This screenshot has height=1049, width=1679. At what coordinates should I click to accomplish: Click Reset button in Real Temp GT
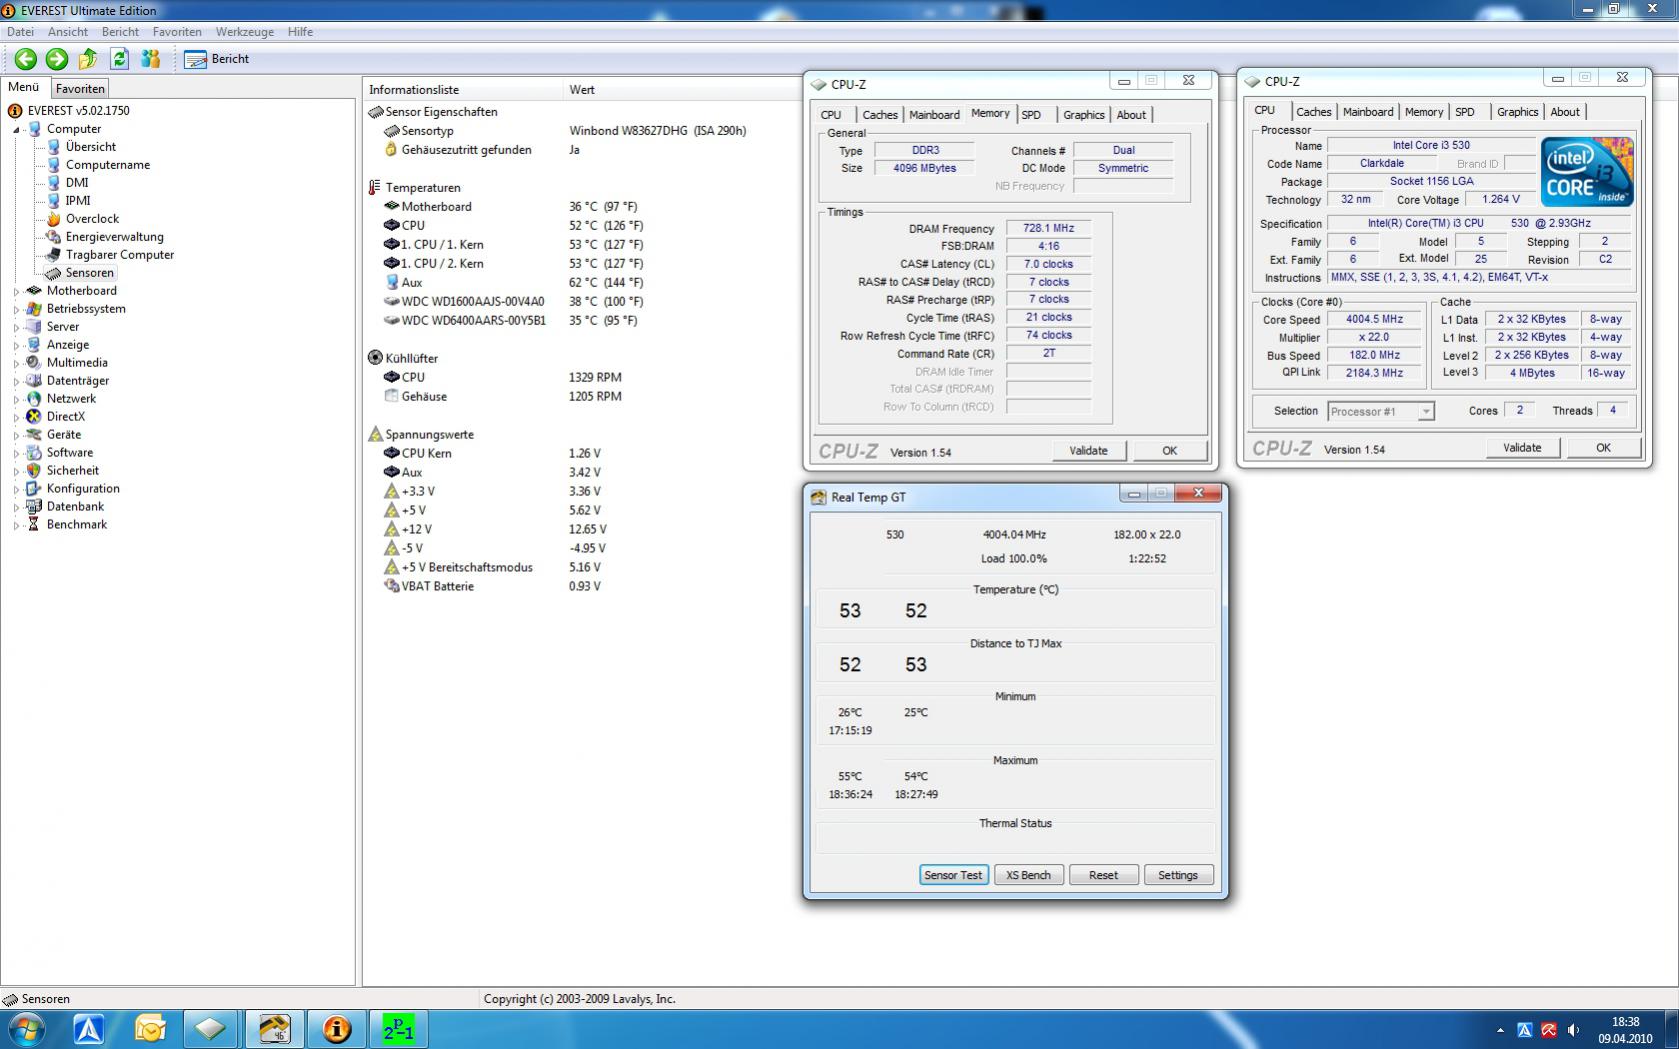coord(1103,875)
